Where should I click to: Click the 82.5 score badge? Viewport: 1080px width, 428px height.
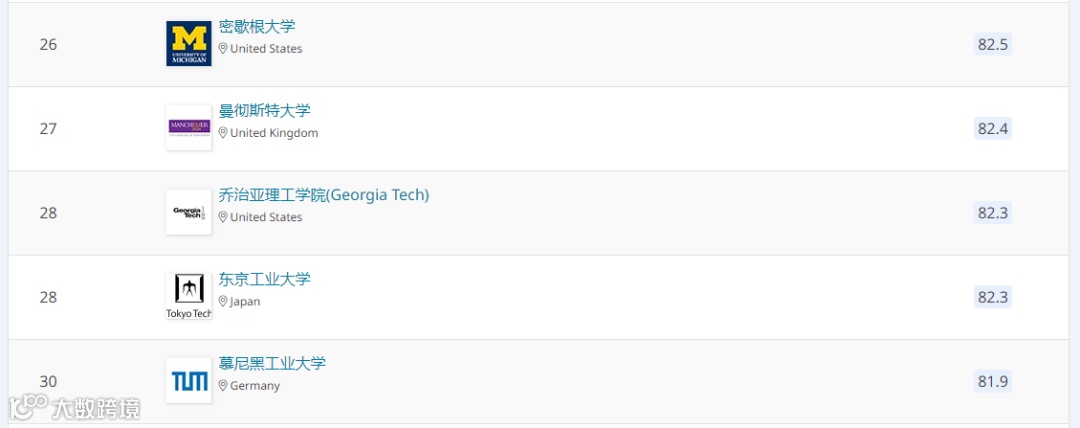click(x=992, y=44)
